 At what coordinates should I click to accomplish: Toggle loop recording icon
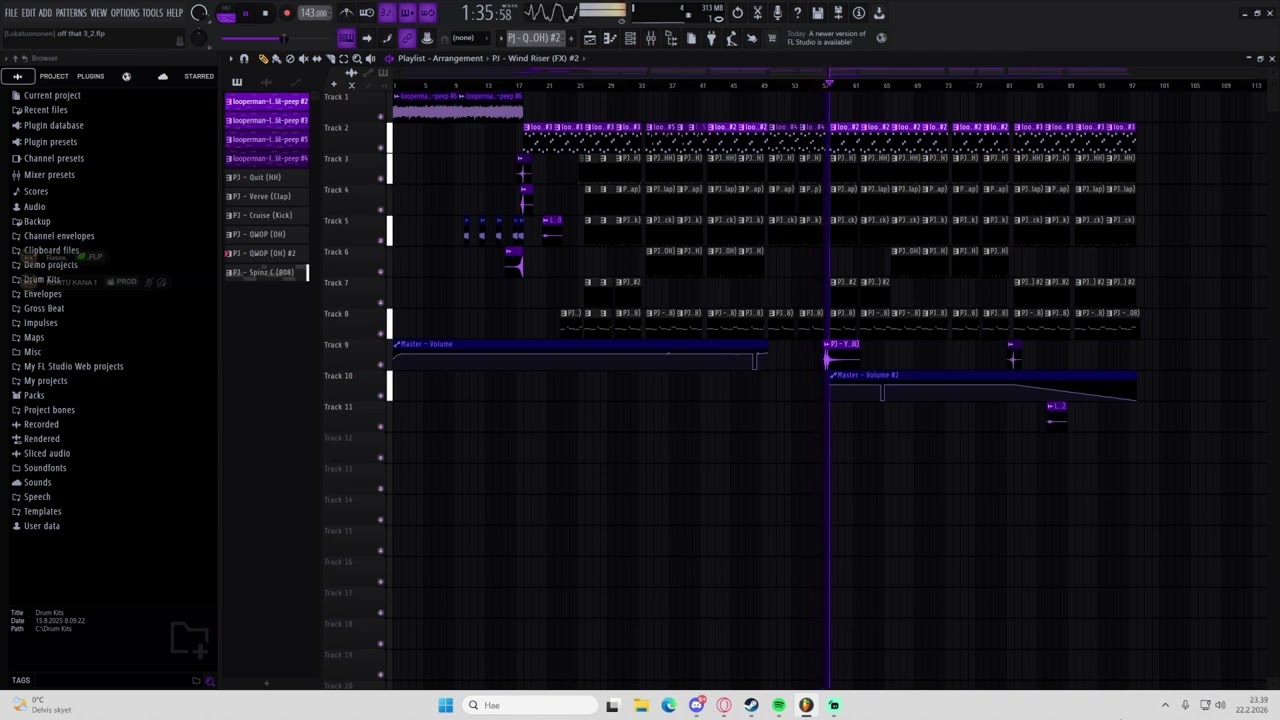tap(428, 13)
